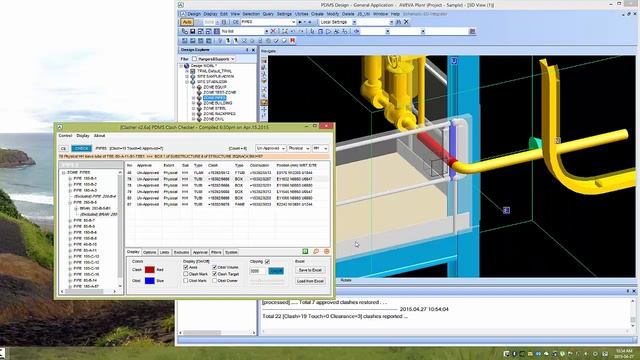Select ZONE RACKPIPES in Design Explorer
This screenshot has height=360, width=640.
[219, 114]
